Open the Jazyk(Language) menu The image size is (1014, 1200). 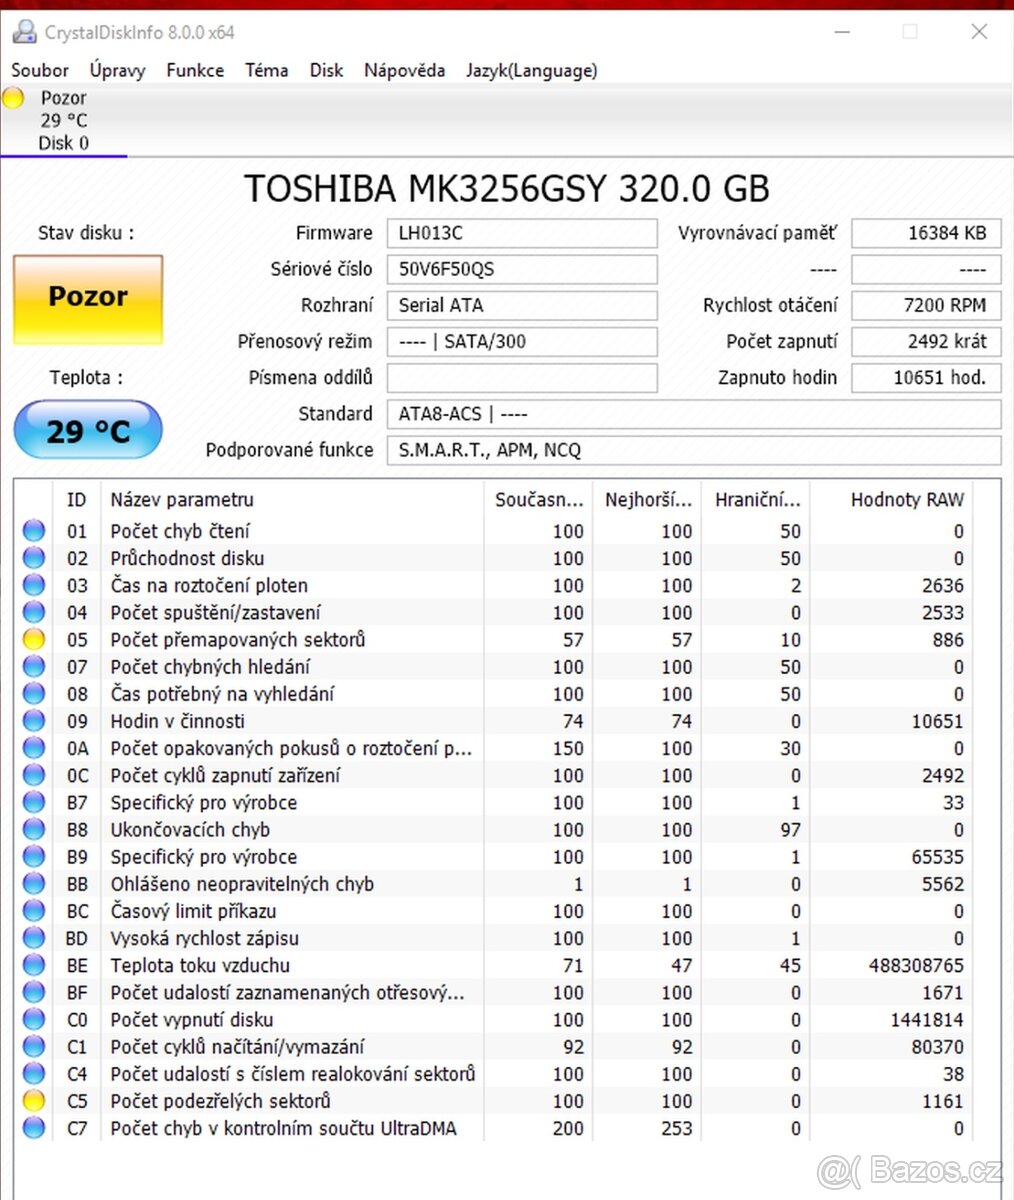pos(531,70)
